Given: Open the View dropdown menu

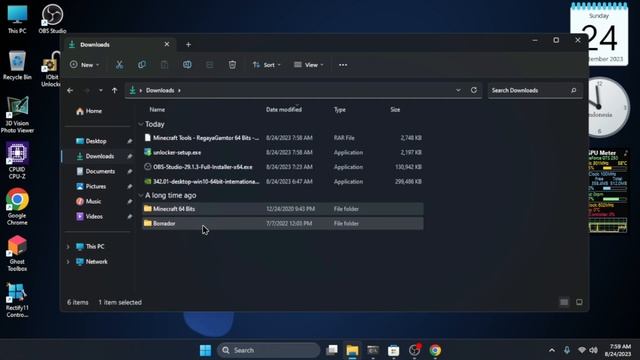Looking at the screenshot, I should click(309, 64).
